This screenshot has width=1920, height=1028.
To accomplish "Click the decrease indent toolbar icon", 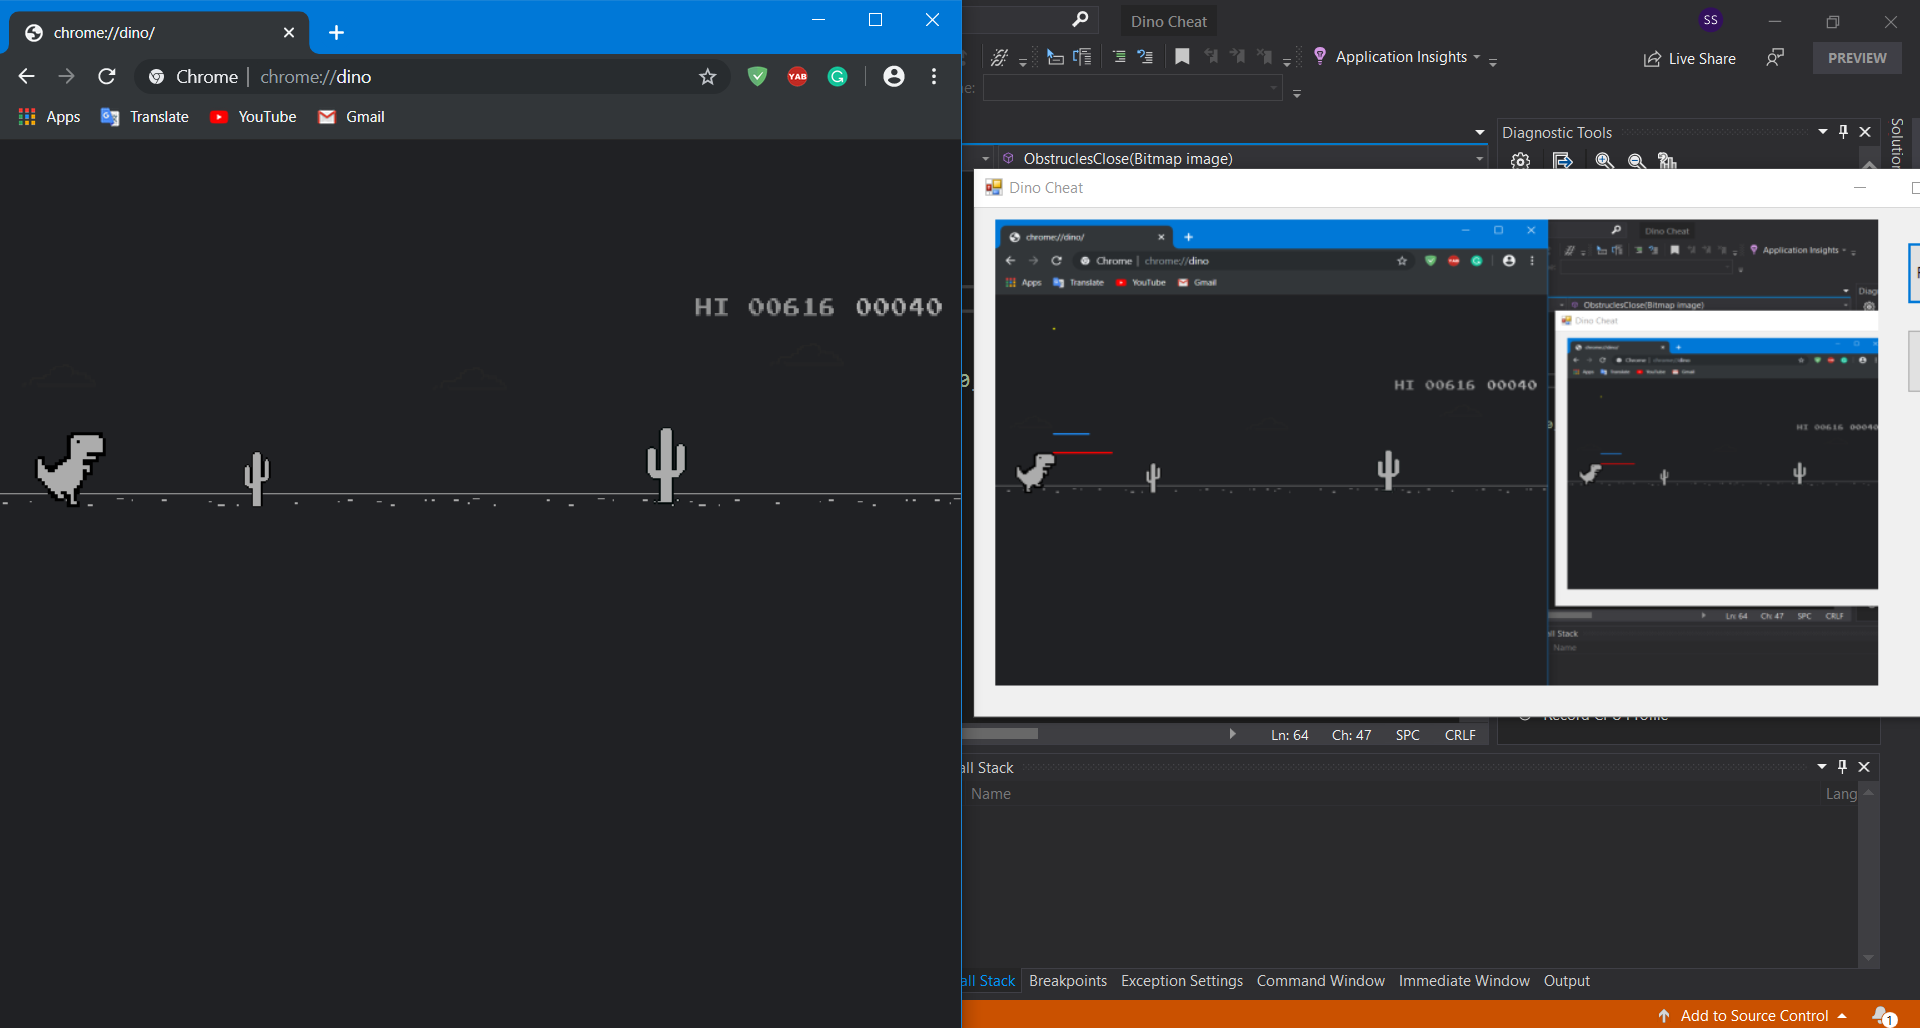I will point(1119,57).
